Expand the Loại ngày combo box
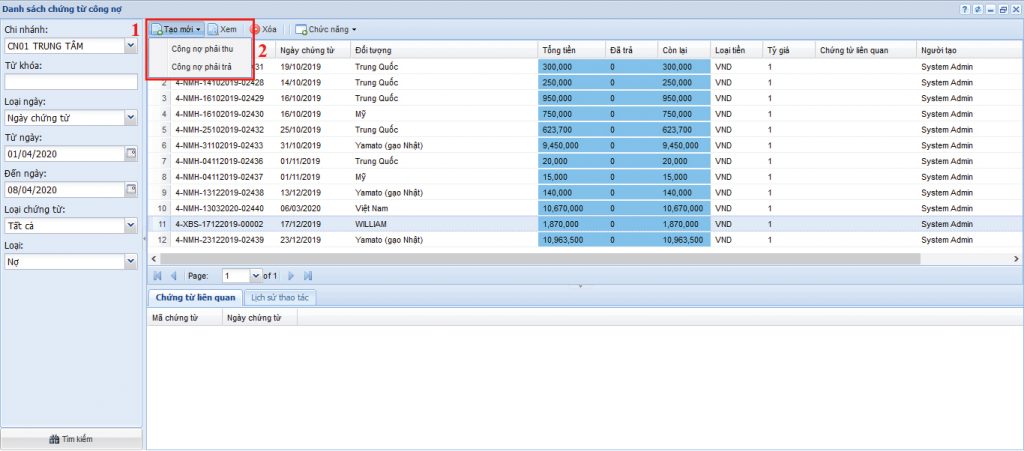The width and height of the screenshot is (1024, 451). point(131,117)
